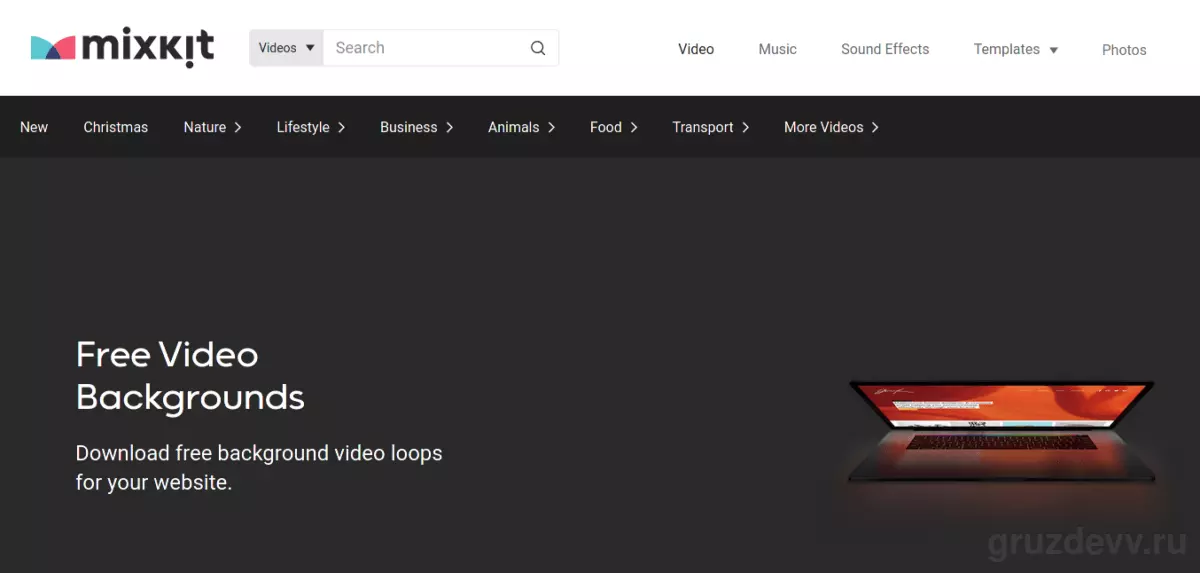Open the Video section
This screenshot has width=1200, height=573.
696,49
